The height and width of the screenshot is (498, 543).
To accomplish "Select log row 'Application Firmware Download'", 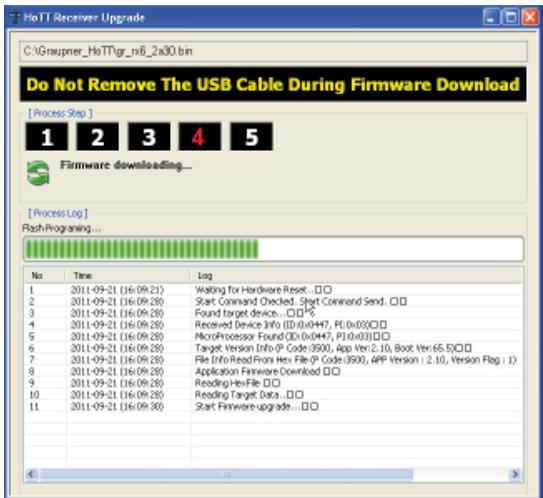I will click(274, 372).
